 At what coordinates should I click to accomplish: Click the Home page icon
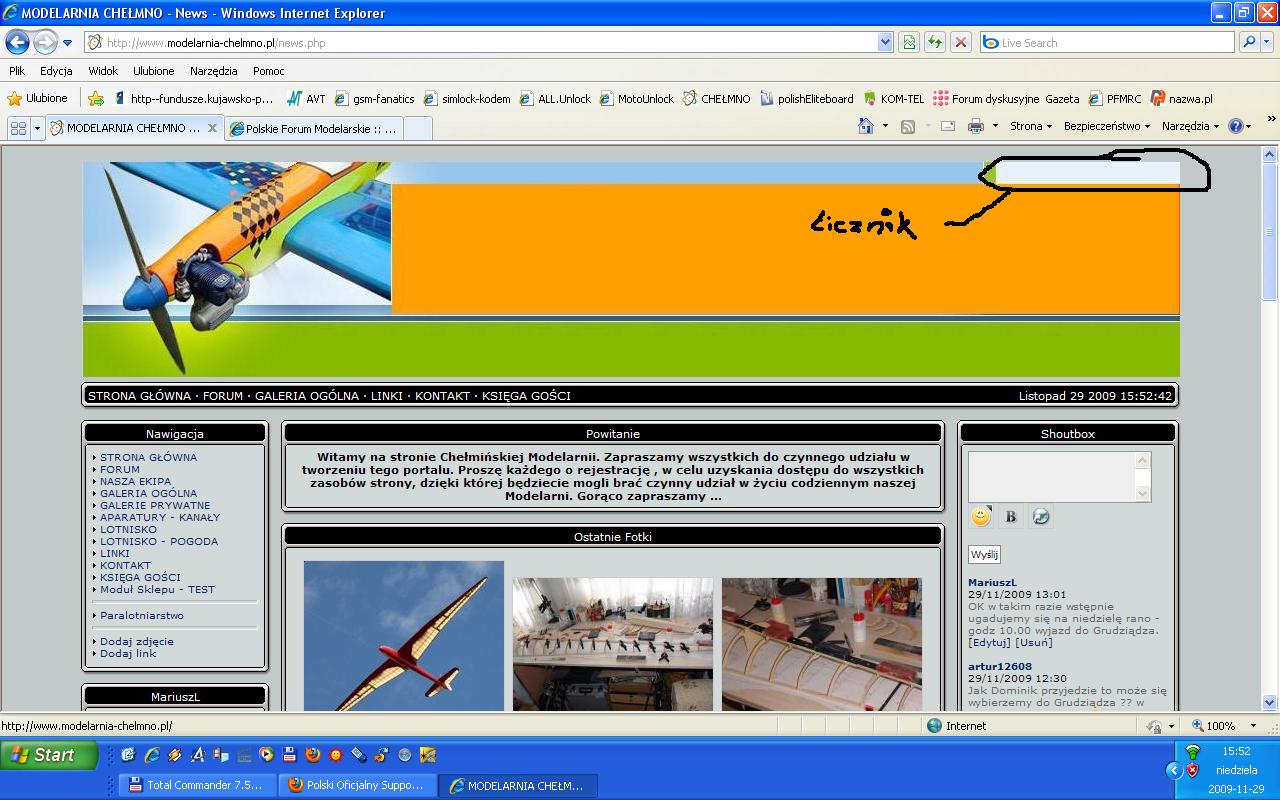point(866,126)
